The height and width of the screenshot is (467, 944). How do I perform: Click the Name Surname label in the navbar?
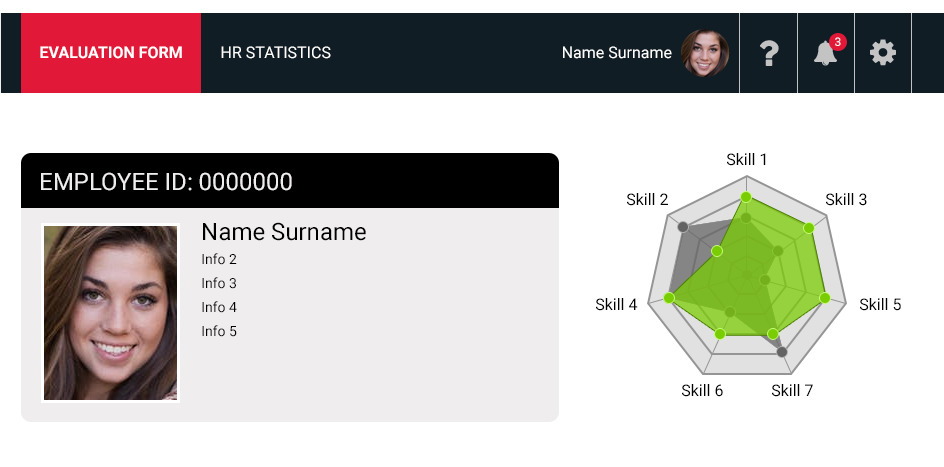coord(616,53)
